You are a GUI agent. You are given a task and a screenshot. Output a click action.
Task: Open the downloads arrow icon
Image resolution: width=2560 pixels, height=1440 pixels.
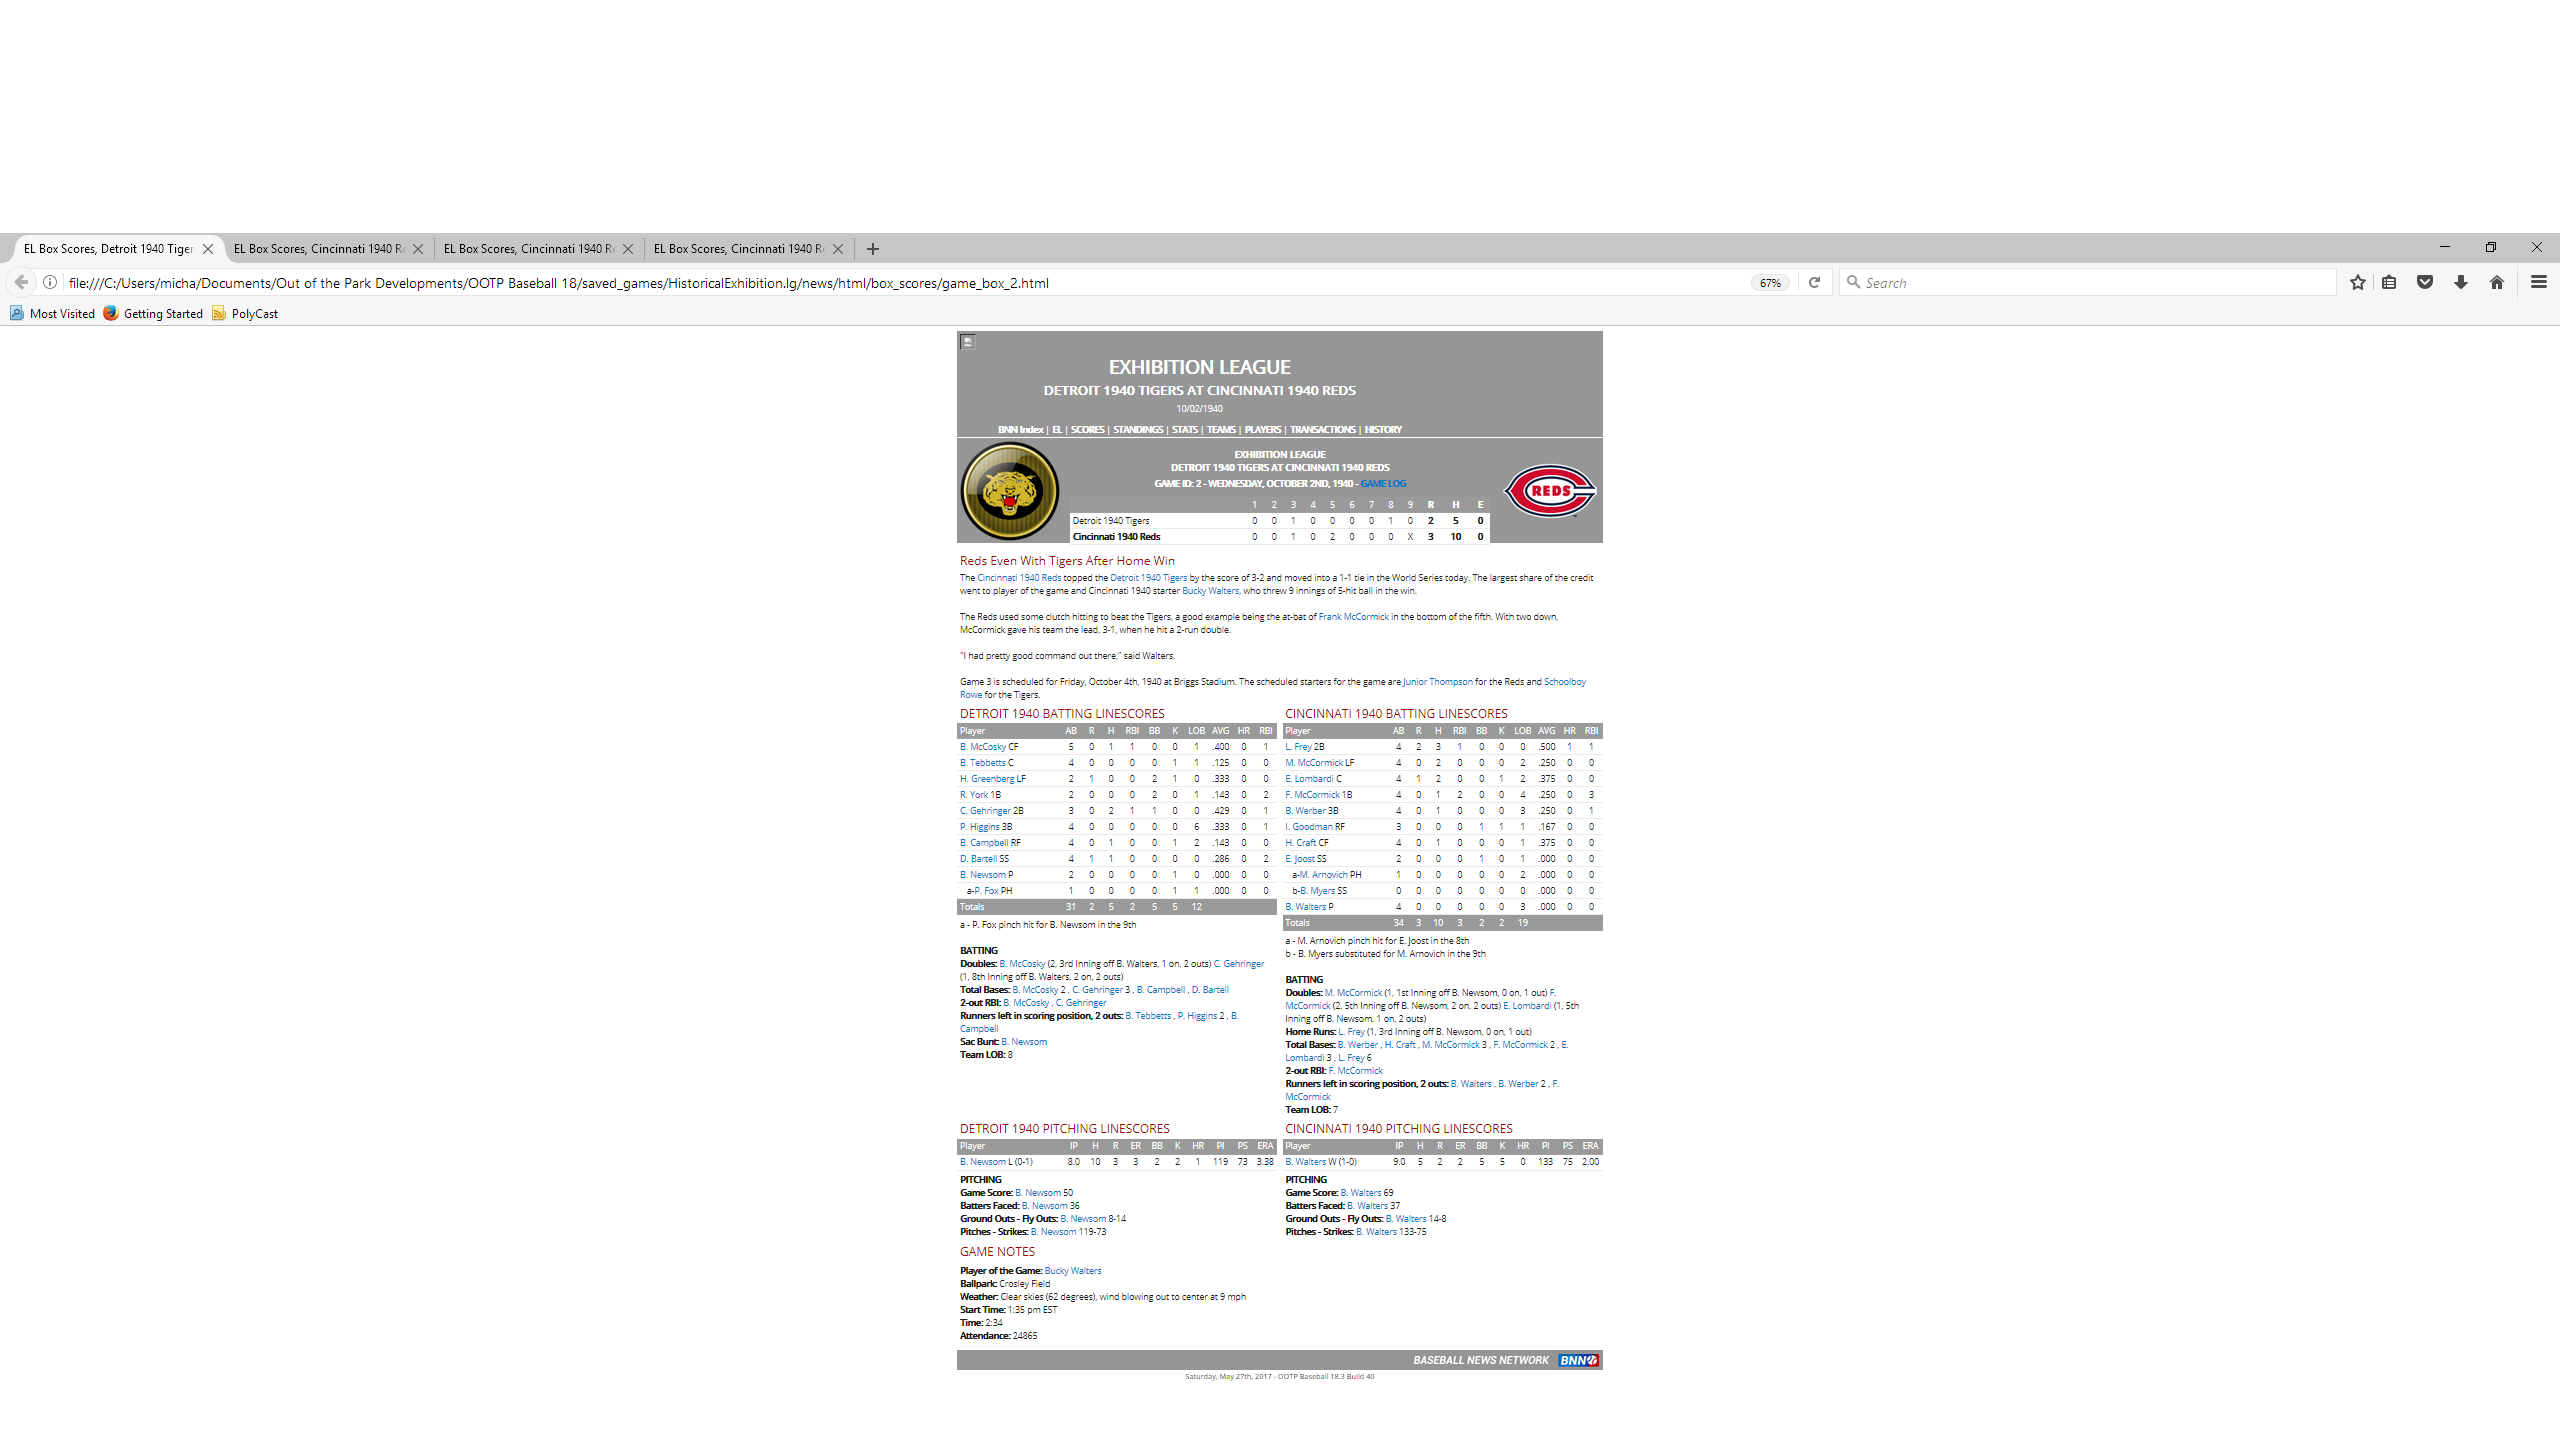pos(2461,283)
